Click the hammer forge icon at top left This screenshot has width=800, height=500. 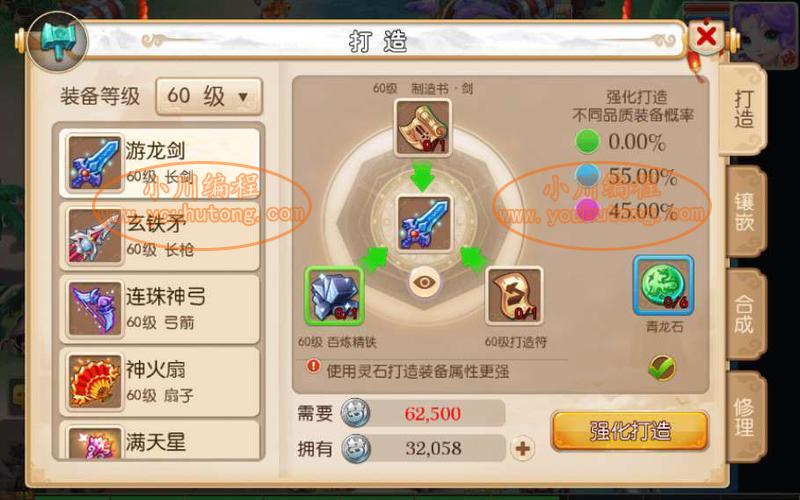click(x=58, y=42)
